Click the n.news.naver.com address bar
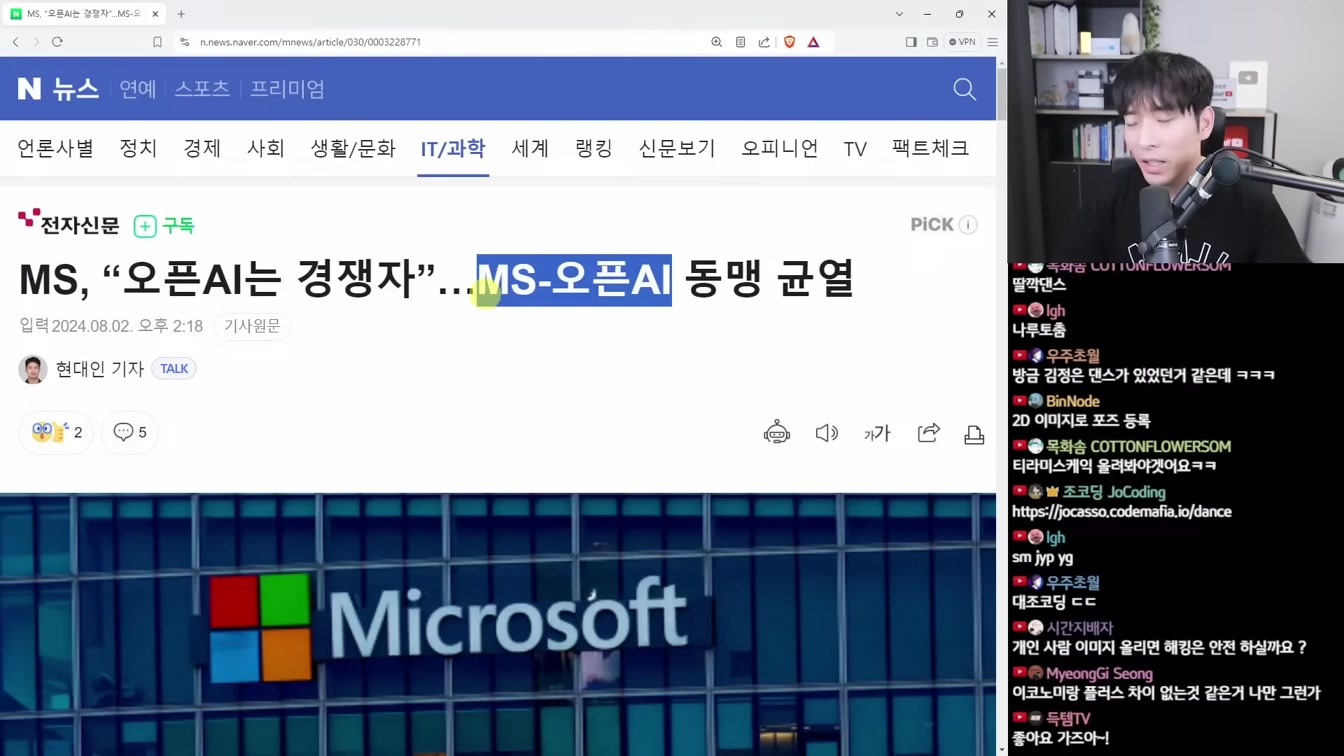This screenshot has width=1344, height=756. point(310,42)
